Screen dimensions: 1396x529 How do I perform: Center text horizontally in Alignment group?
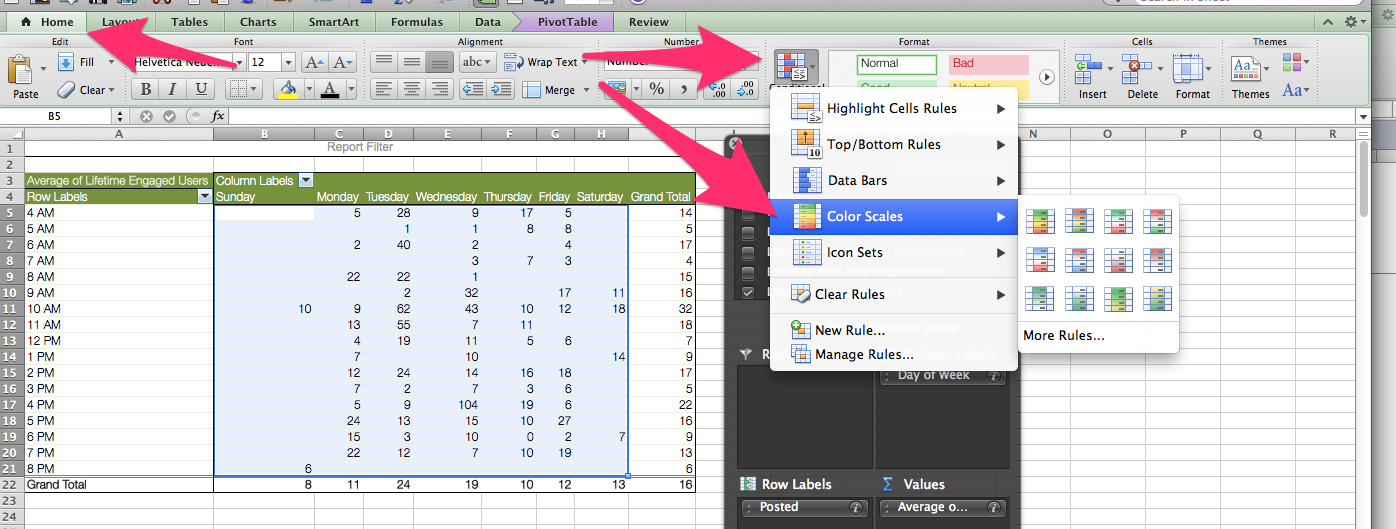pos(410,89)
